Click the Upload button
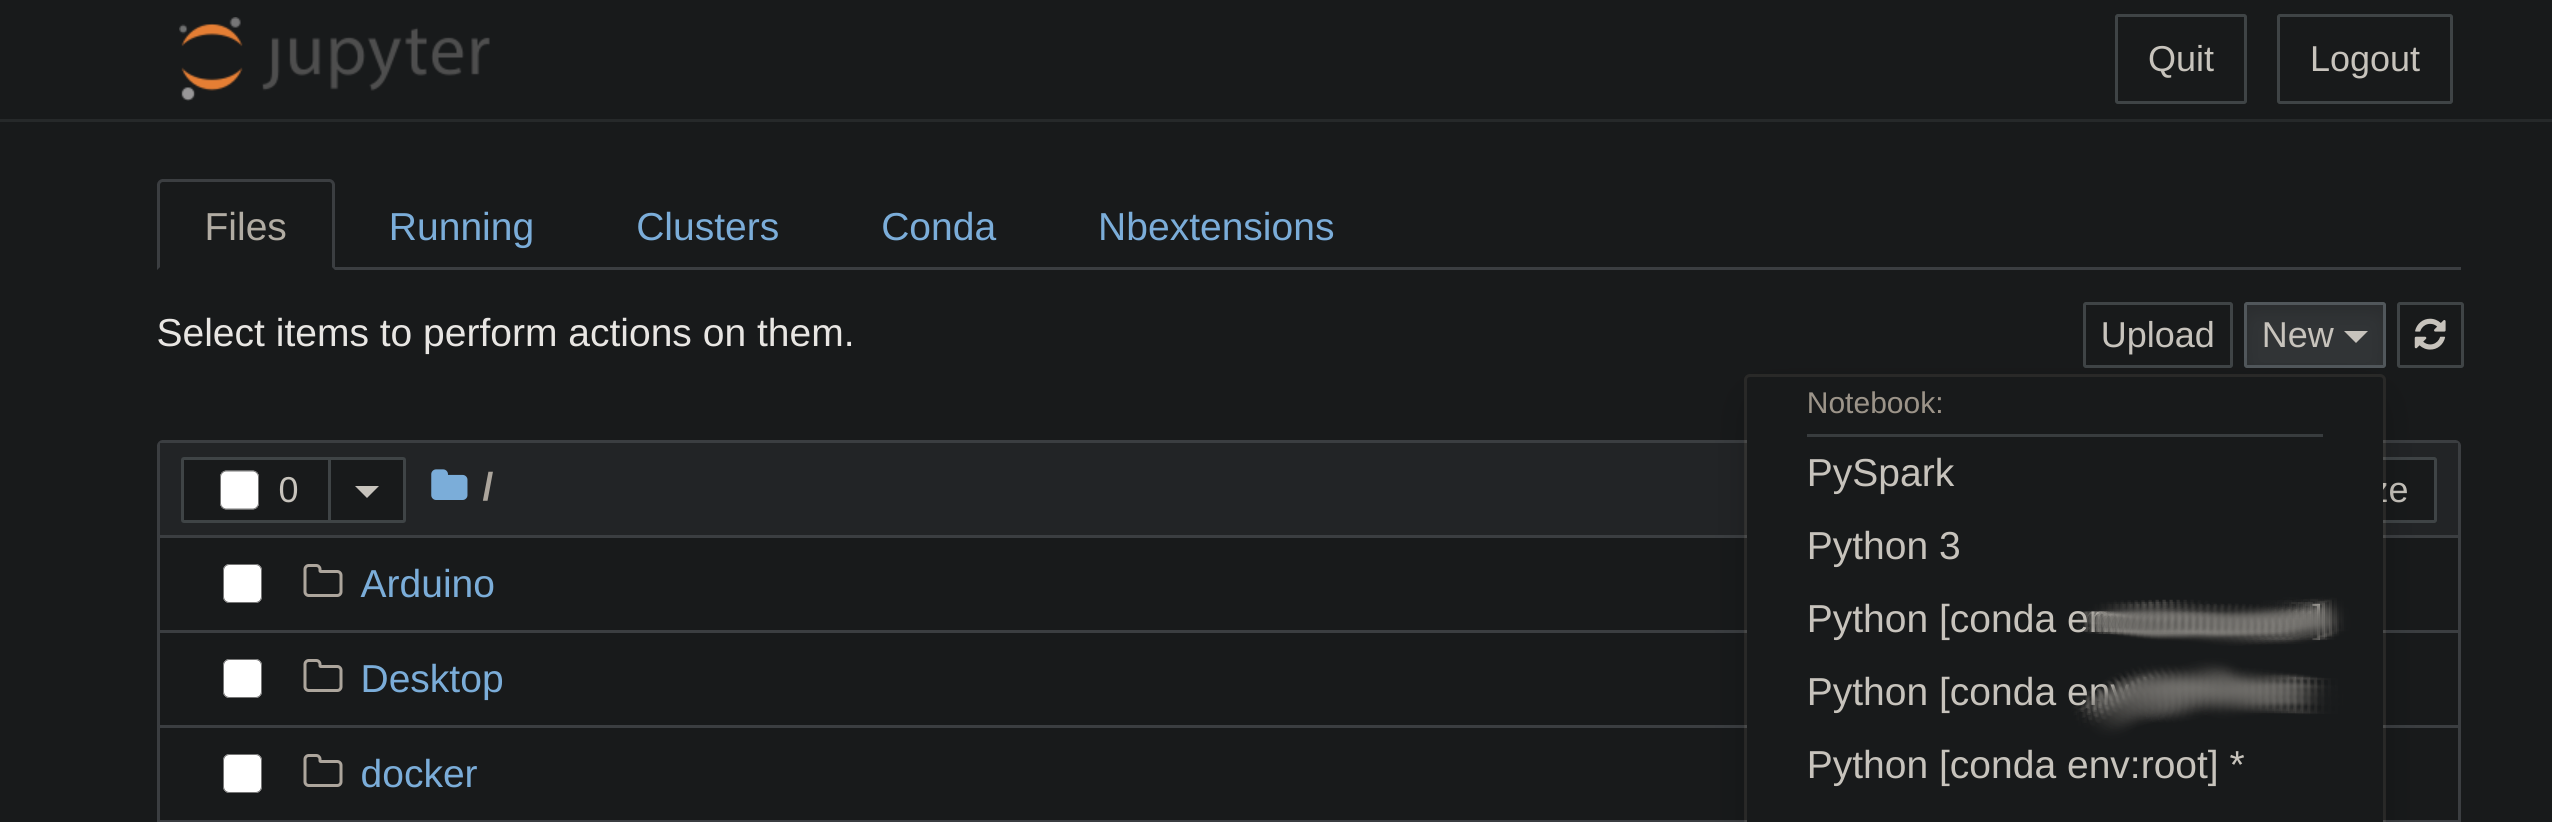 [2156, 334]
